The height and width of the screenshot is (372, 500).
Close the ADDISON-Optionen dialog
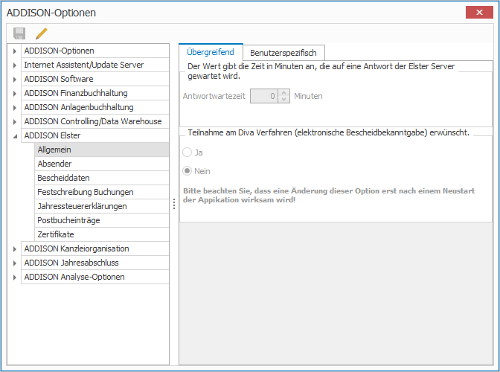(479, 12)
